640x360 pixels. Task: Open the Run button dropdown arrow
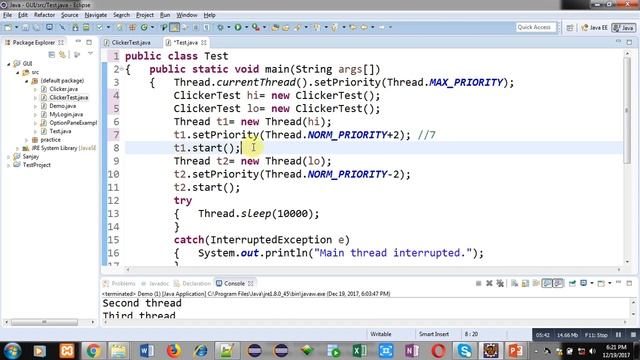tap(246, 27)
